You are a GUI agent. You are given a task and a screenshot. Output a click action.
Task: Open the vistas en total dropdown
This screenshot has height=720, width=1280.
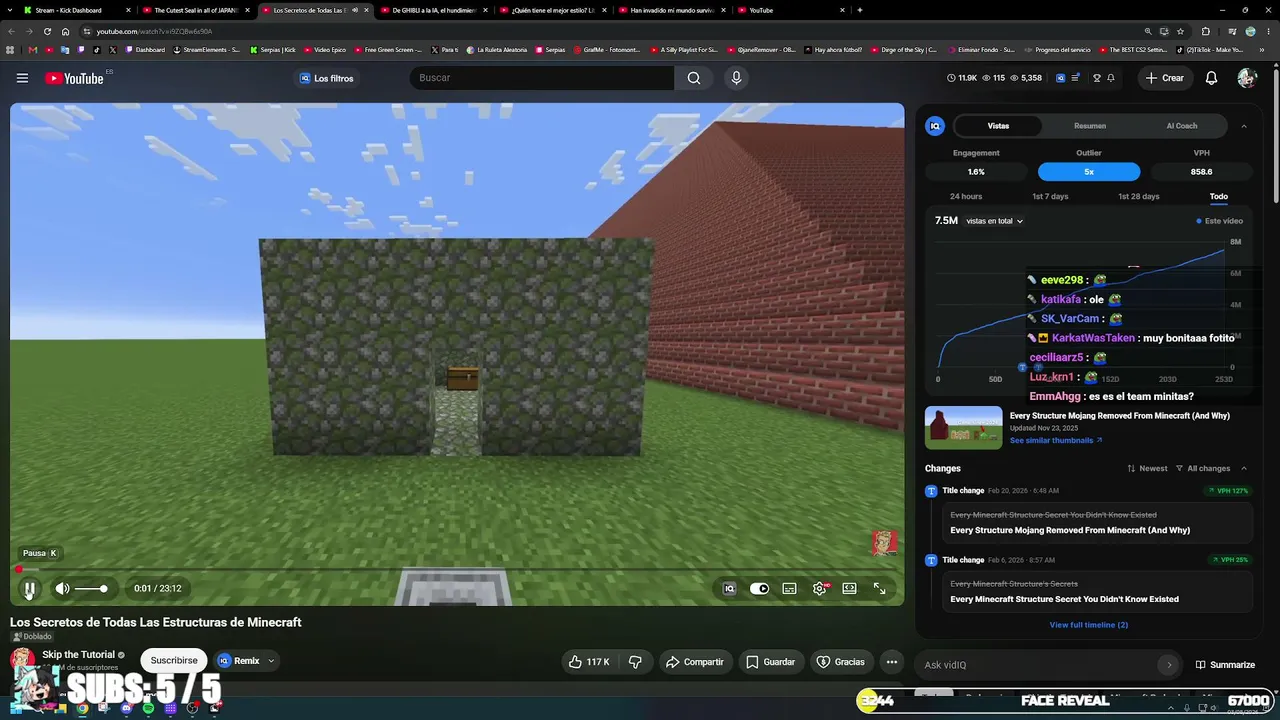994,221
